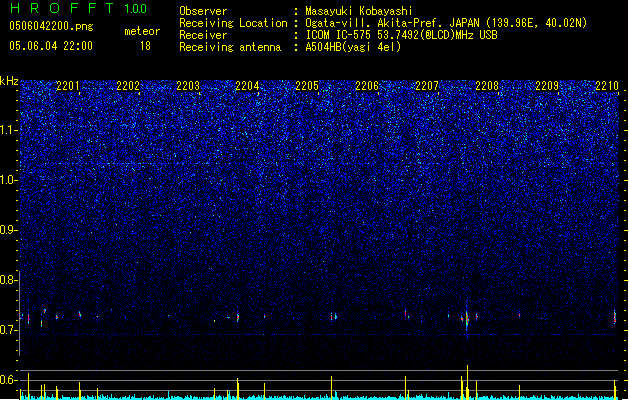Click the 0.6 kHz axis label
This screenshot has height=400, width=629.
click(x=8, y=380)
